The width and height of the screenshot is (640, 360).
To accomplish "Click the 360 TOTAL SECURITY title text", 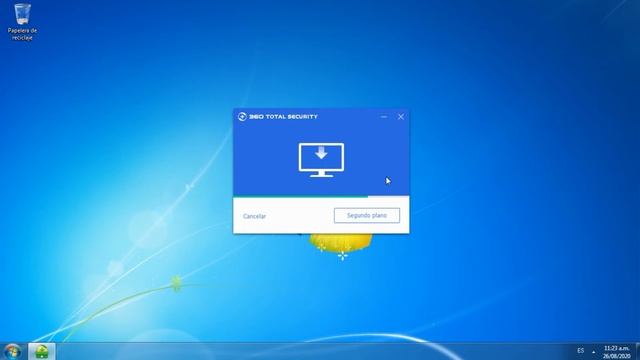I will [283, 117].
